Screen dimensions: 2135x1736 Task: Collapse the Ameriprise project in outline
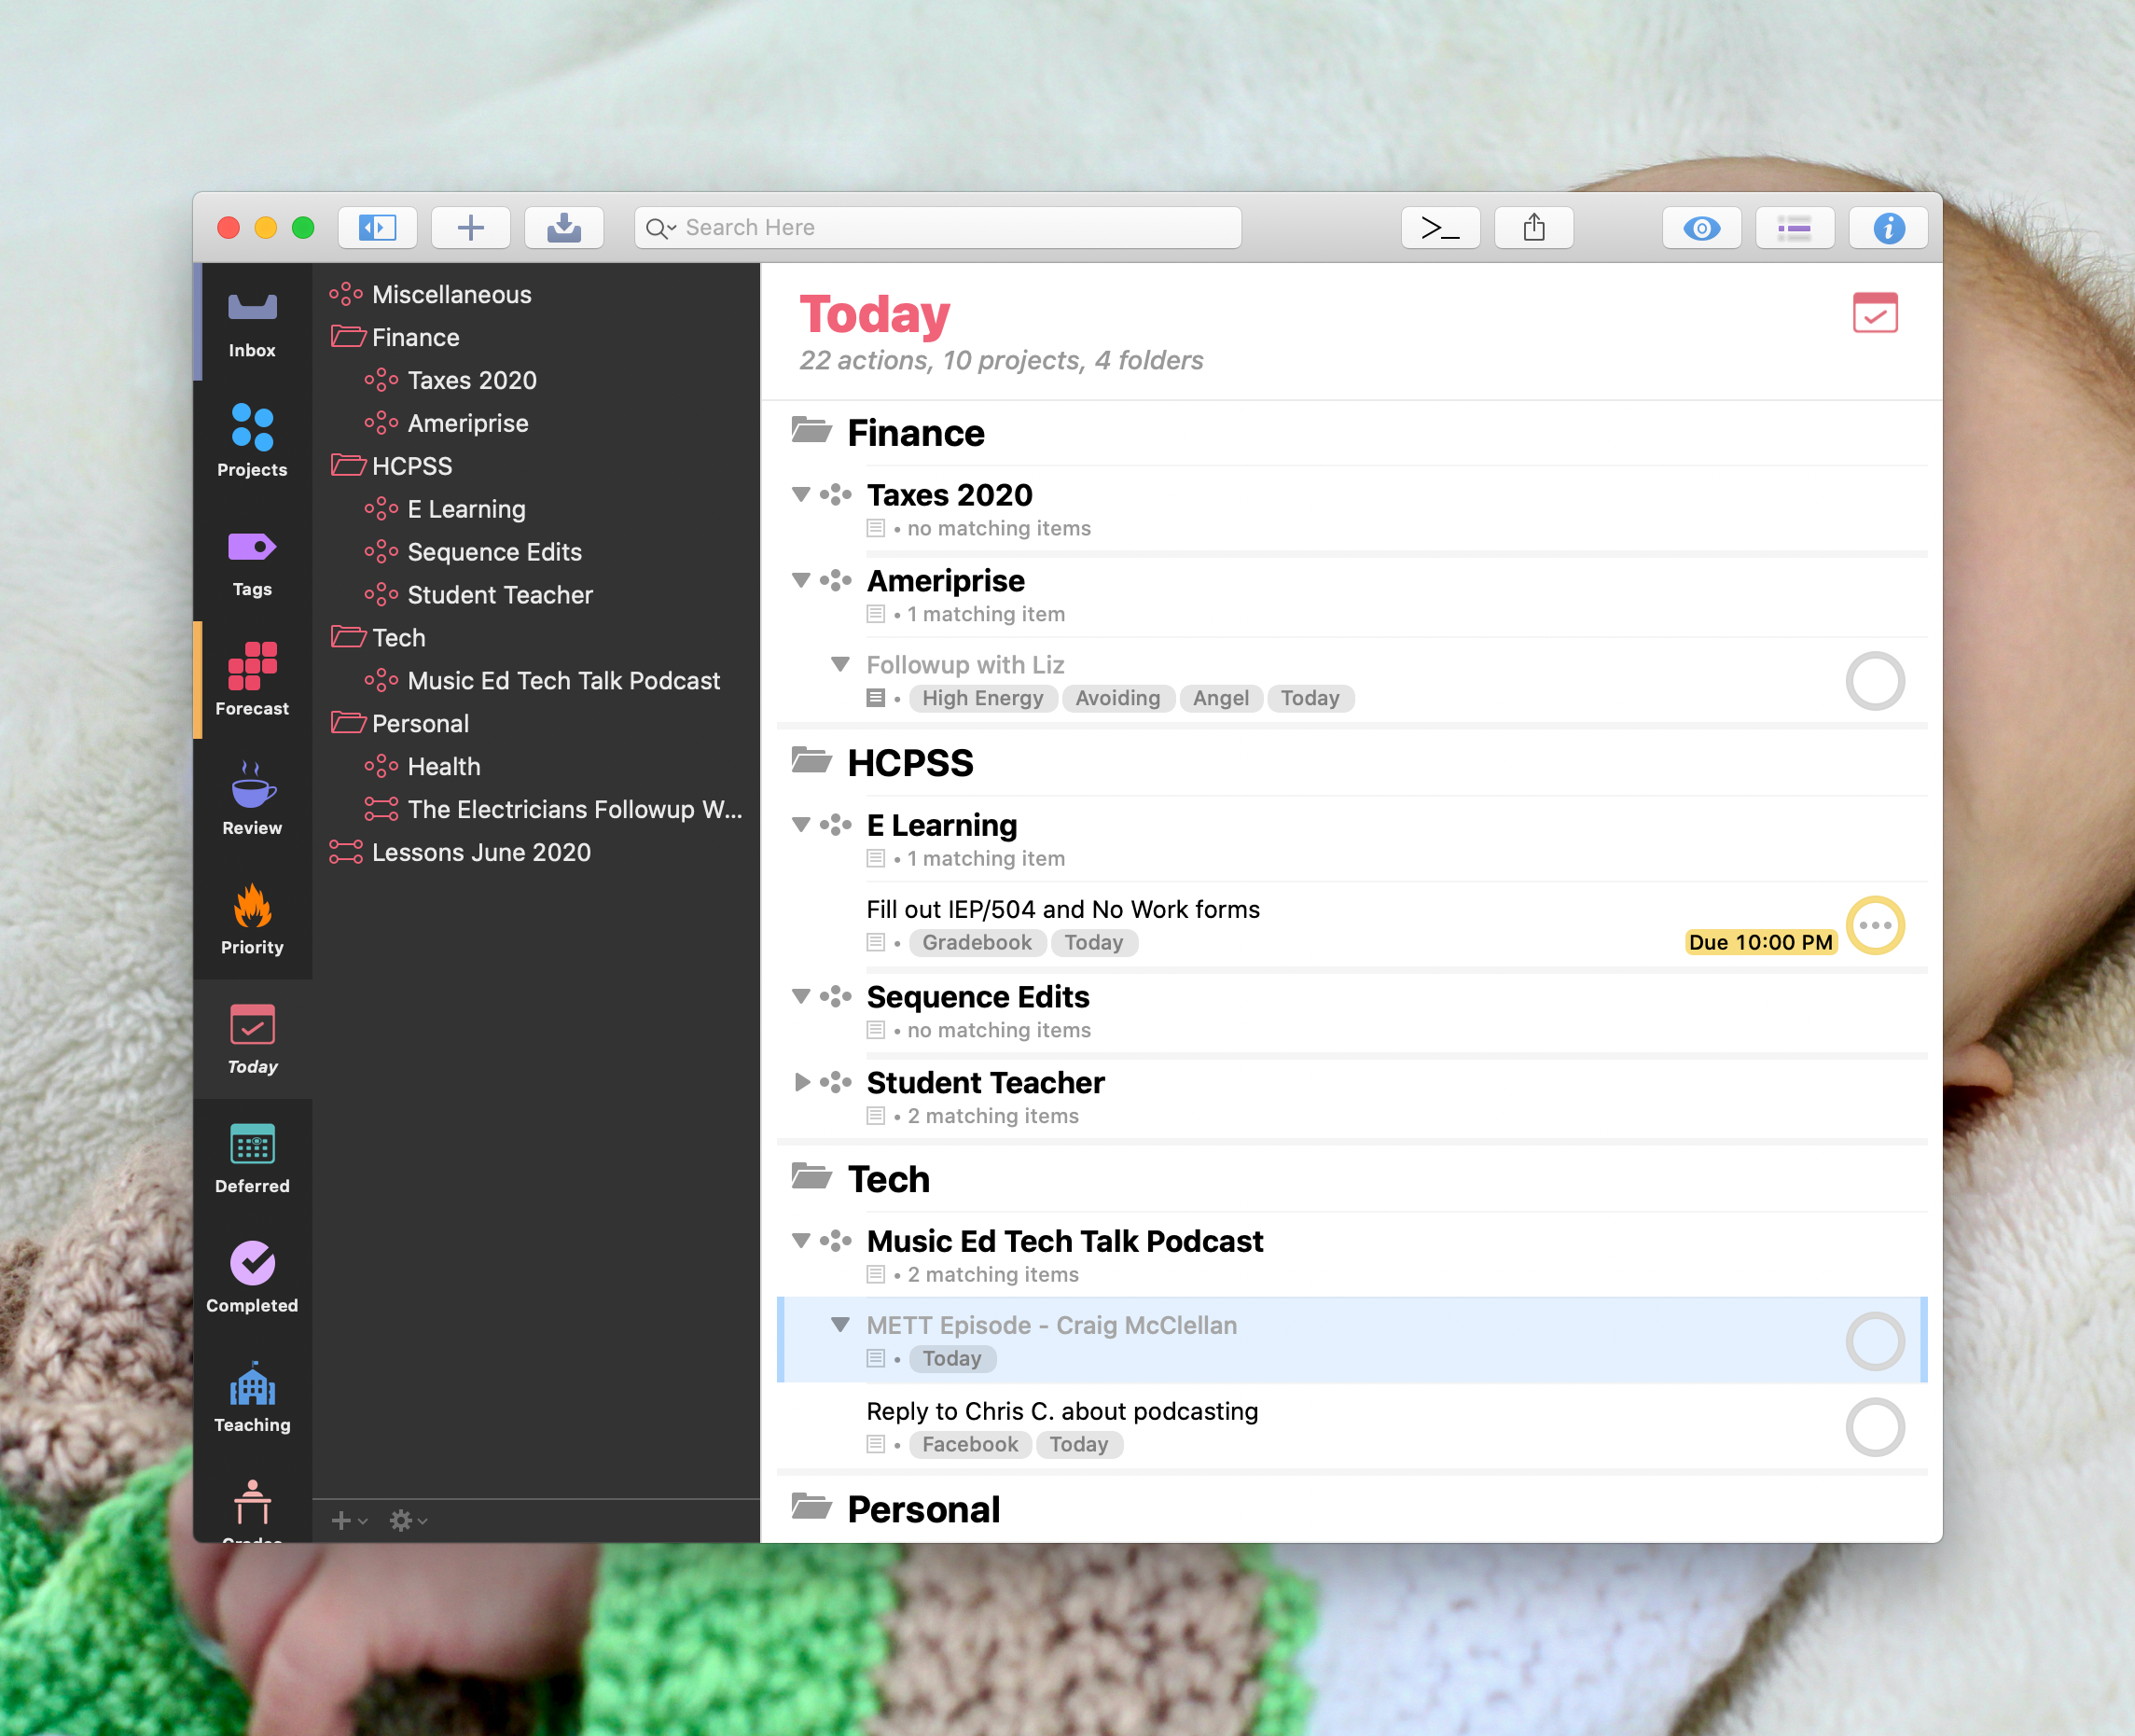click(x=801, y=580)
